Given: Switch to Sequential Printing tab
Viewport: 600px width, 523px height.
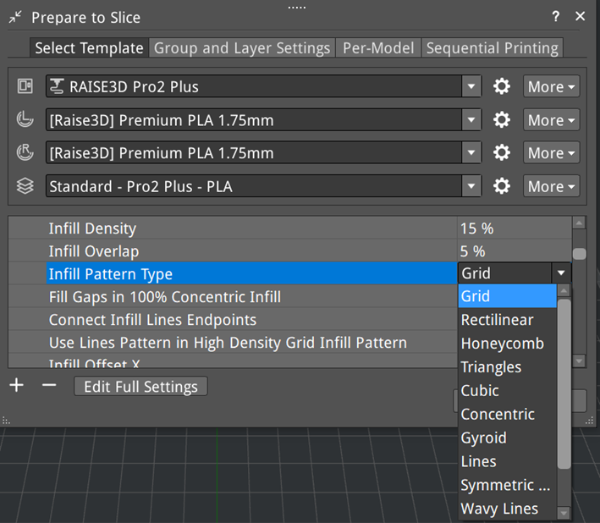Looking at the screenshot, I should [492, 48].
